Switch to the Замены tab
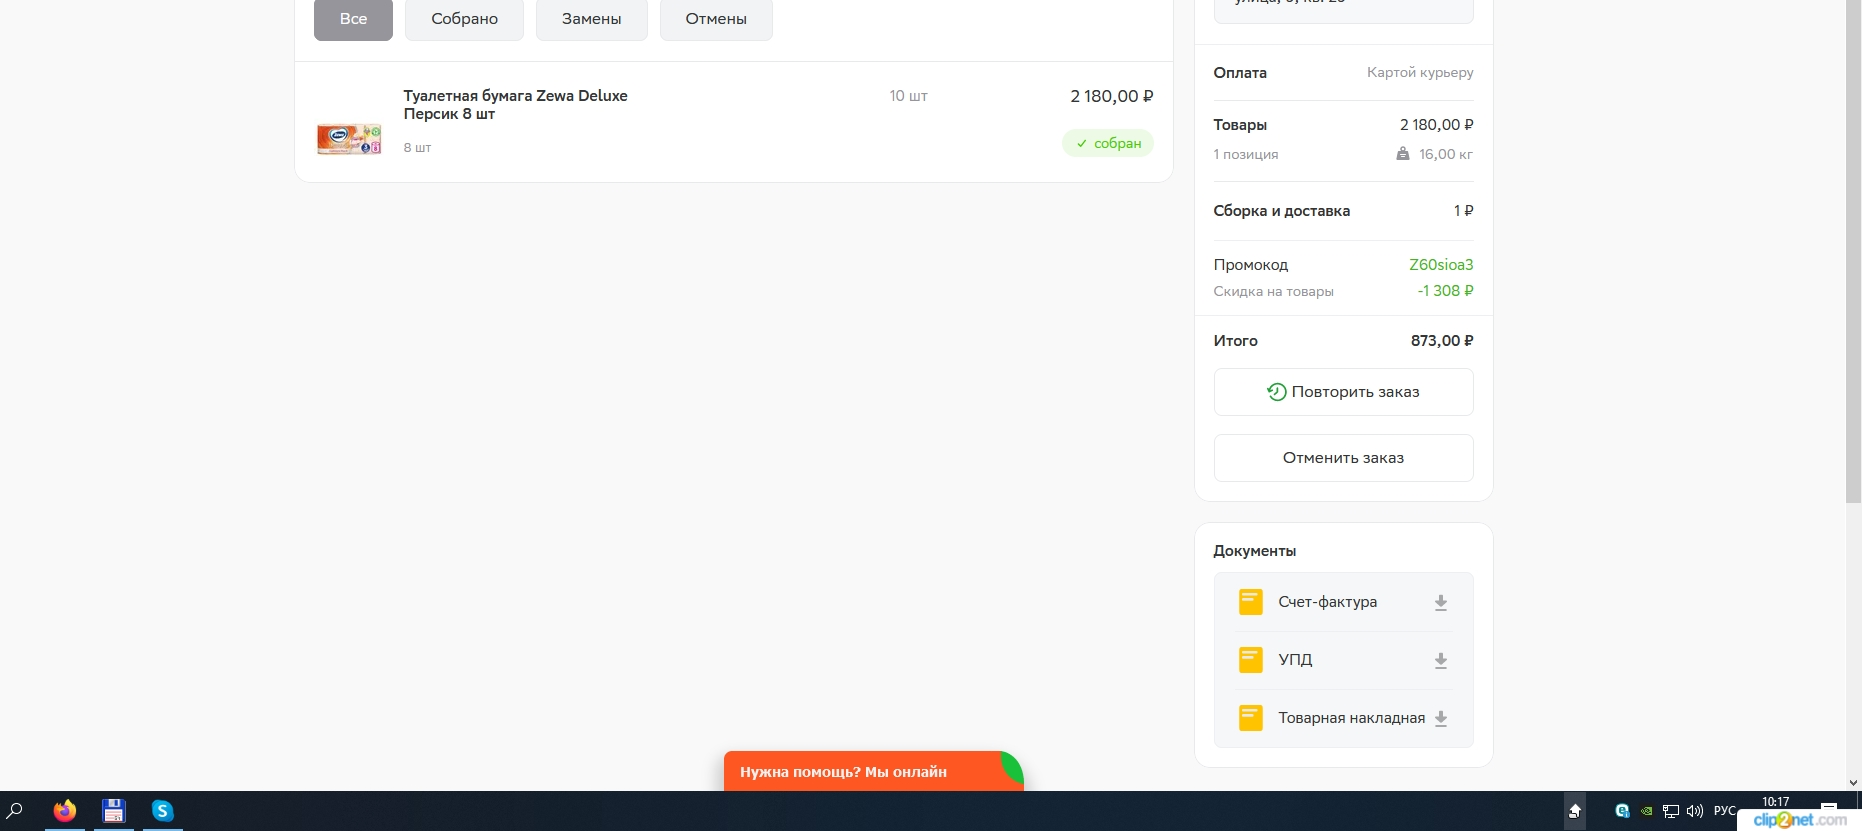The width and height of the screenshot is (1862, 831). pyautogui.click(x=591, y=19)
